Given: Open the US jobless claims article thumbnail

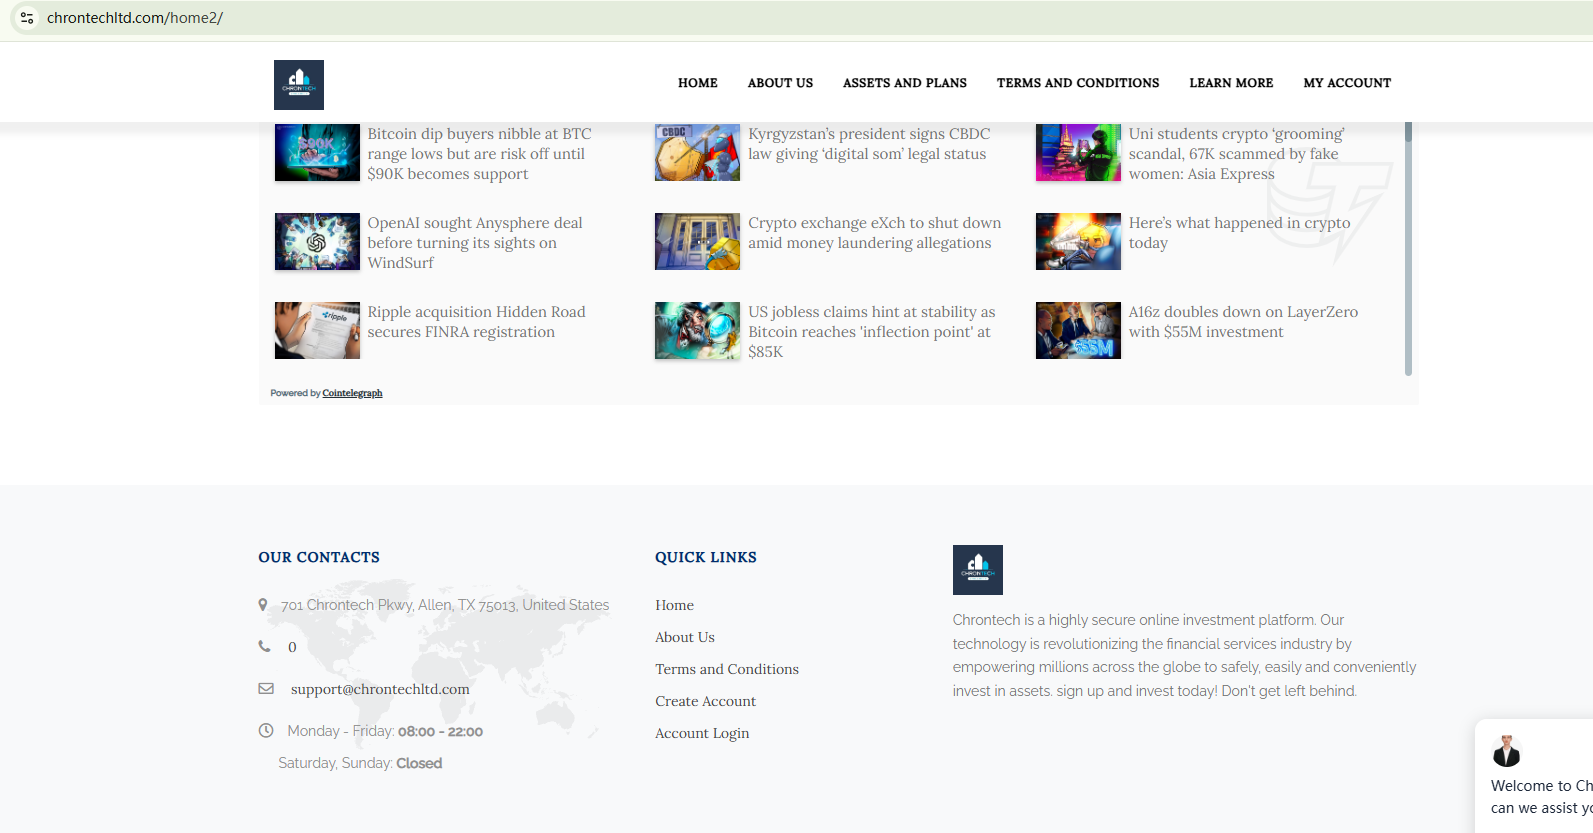Looking at the screenshot, I should point(697,330).
